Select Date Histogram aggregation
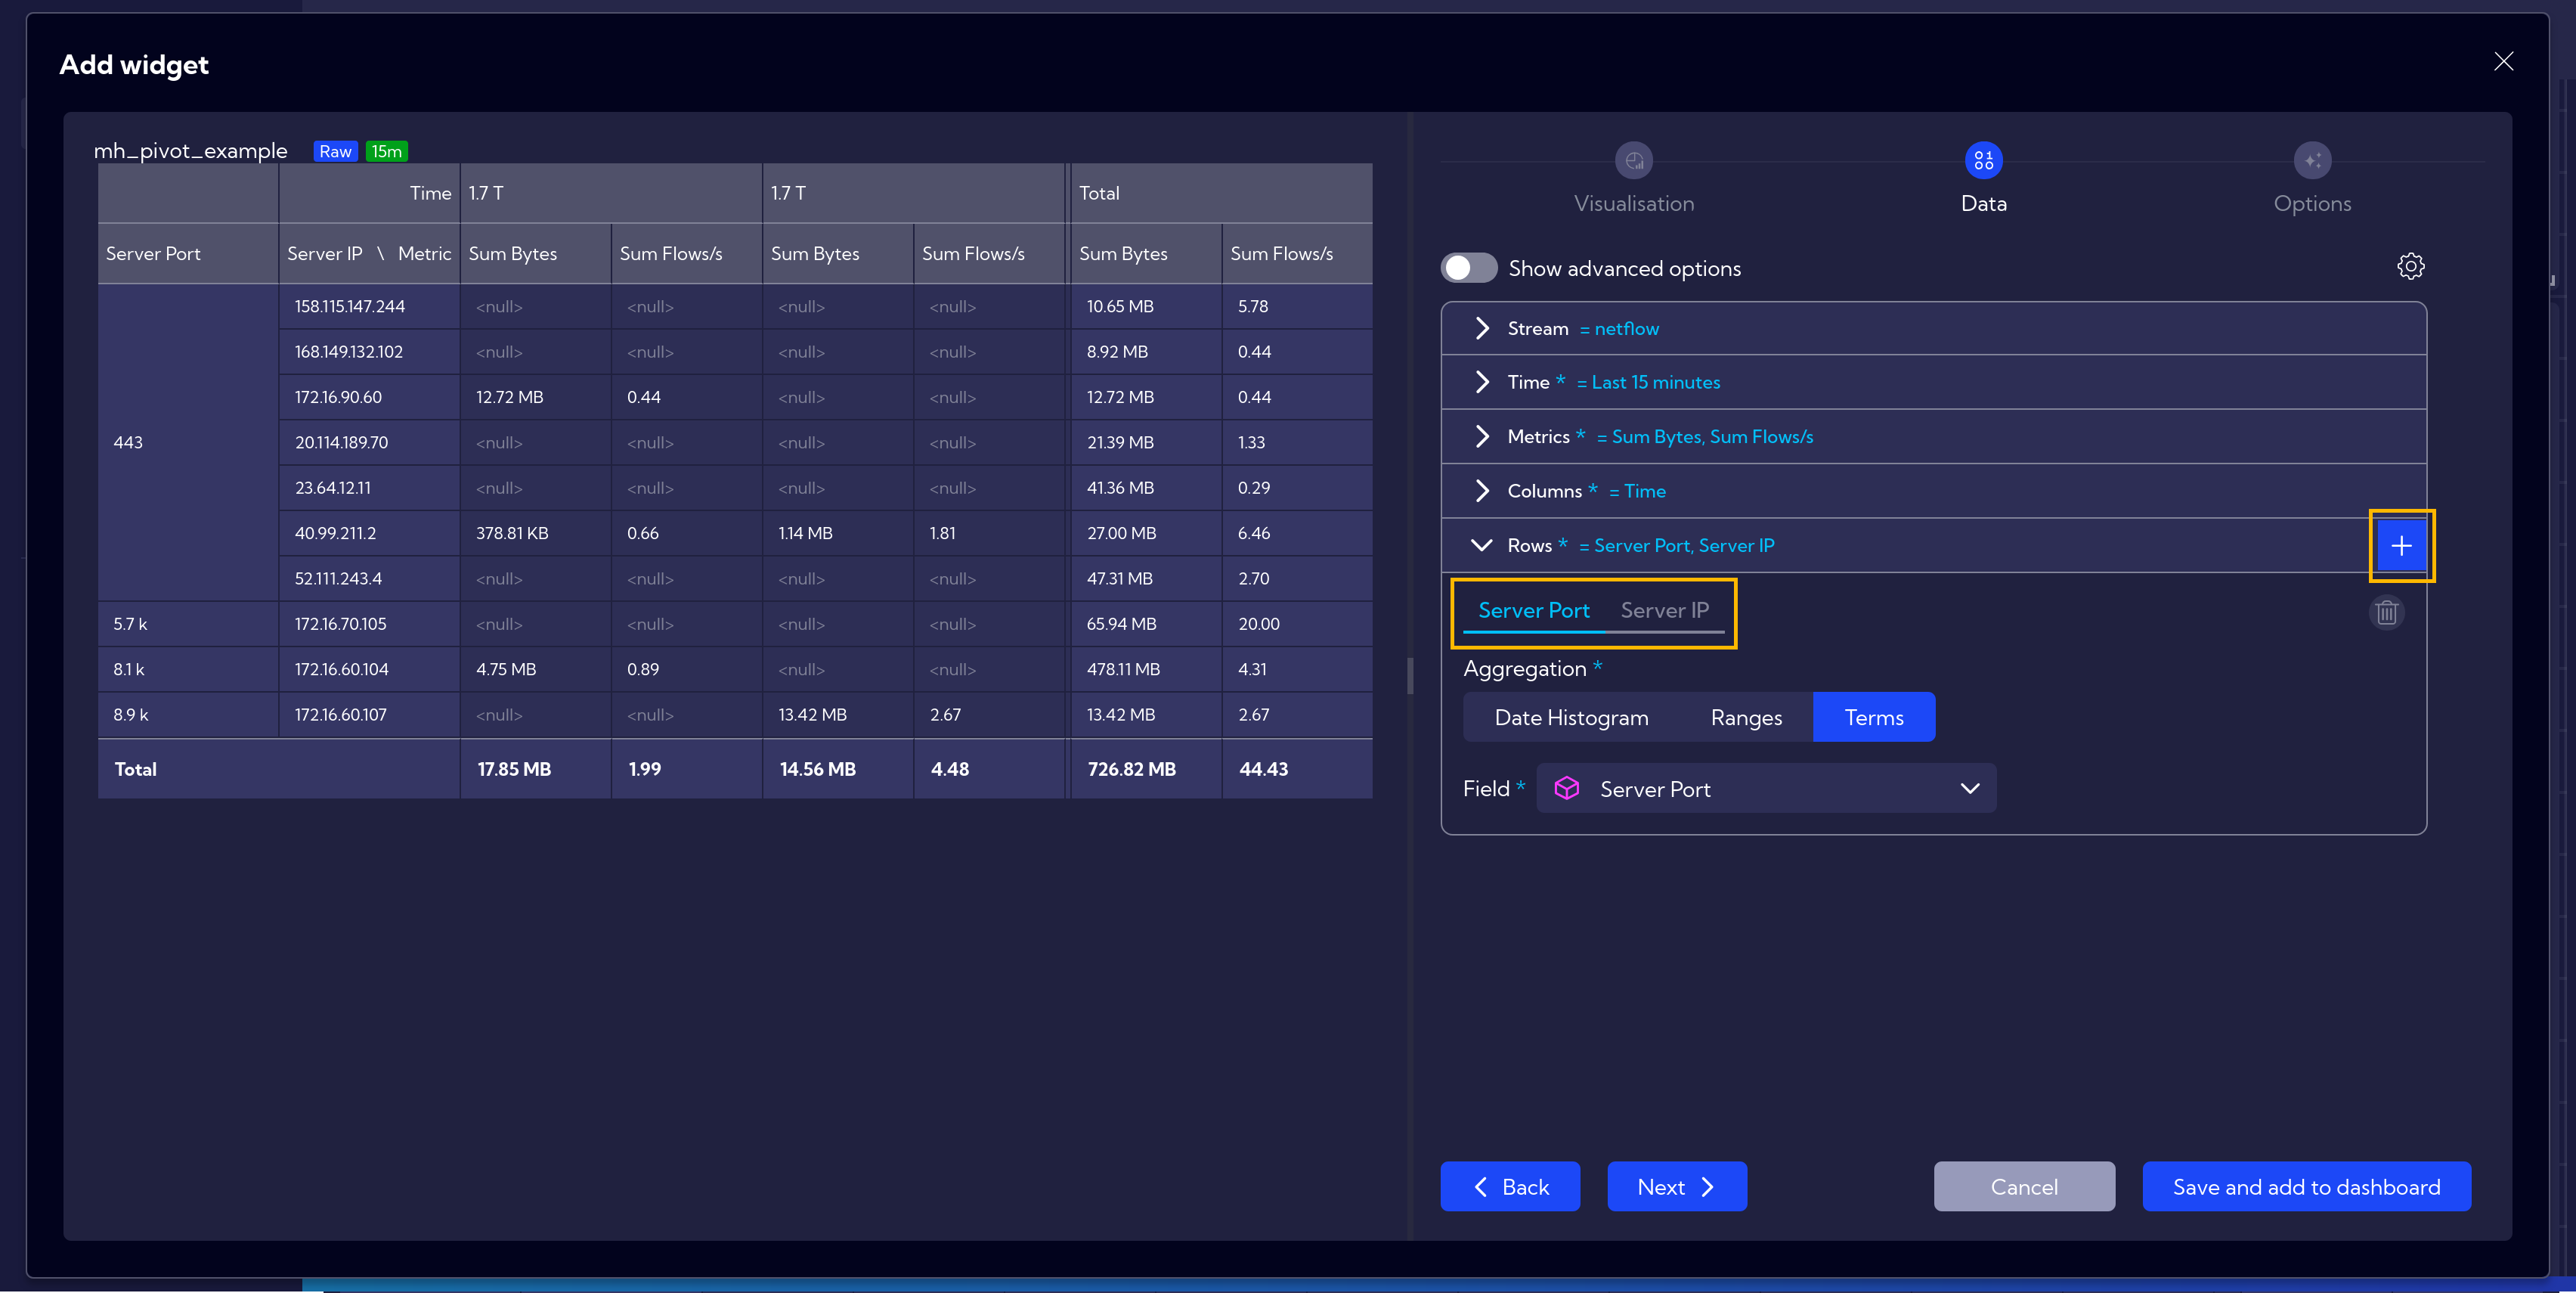2576x1293 pixels. coord(1571,717)
